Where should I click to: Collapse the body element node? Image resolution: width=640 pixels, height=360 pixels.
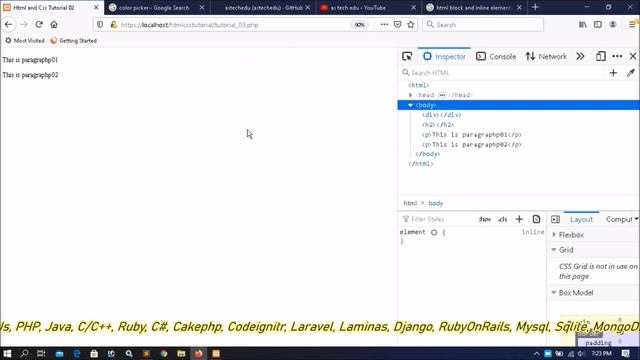[411, 105]
